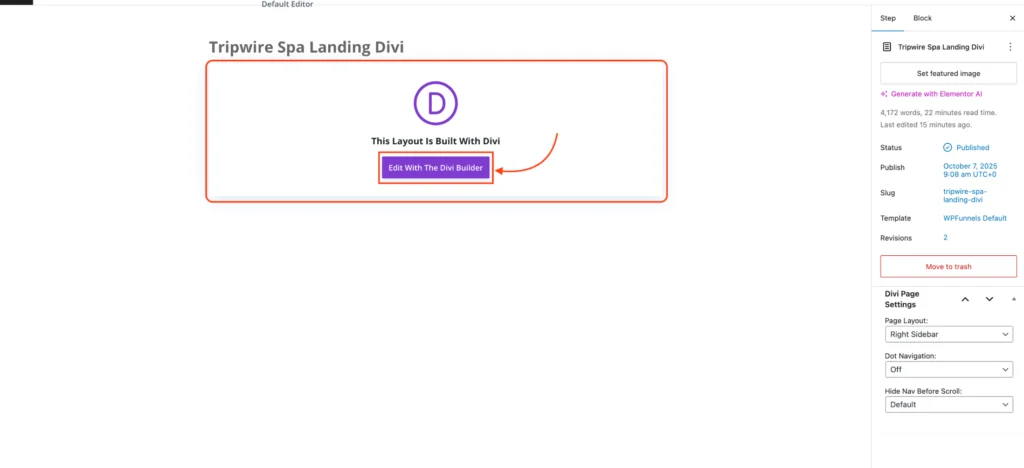Click the page document icon in sidebar
The height and width of the screenshot is (468, 1024).
click(x=886, y=47)
